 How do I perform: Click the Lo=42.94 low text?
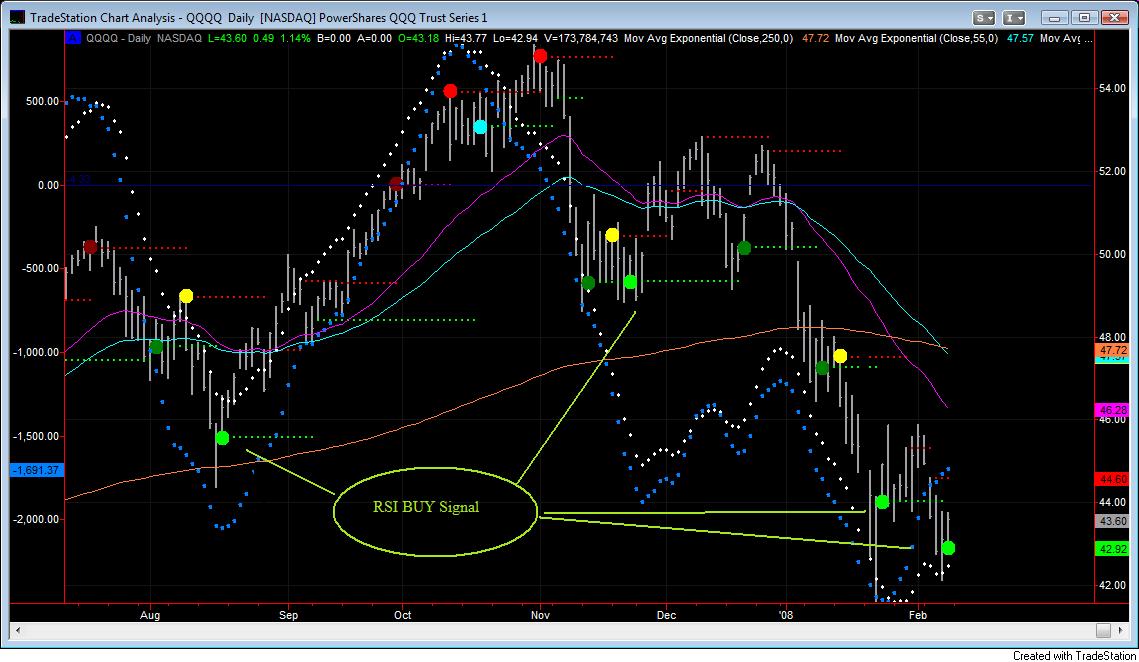point(515,38)
